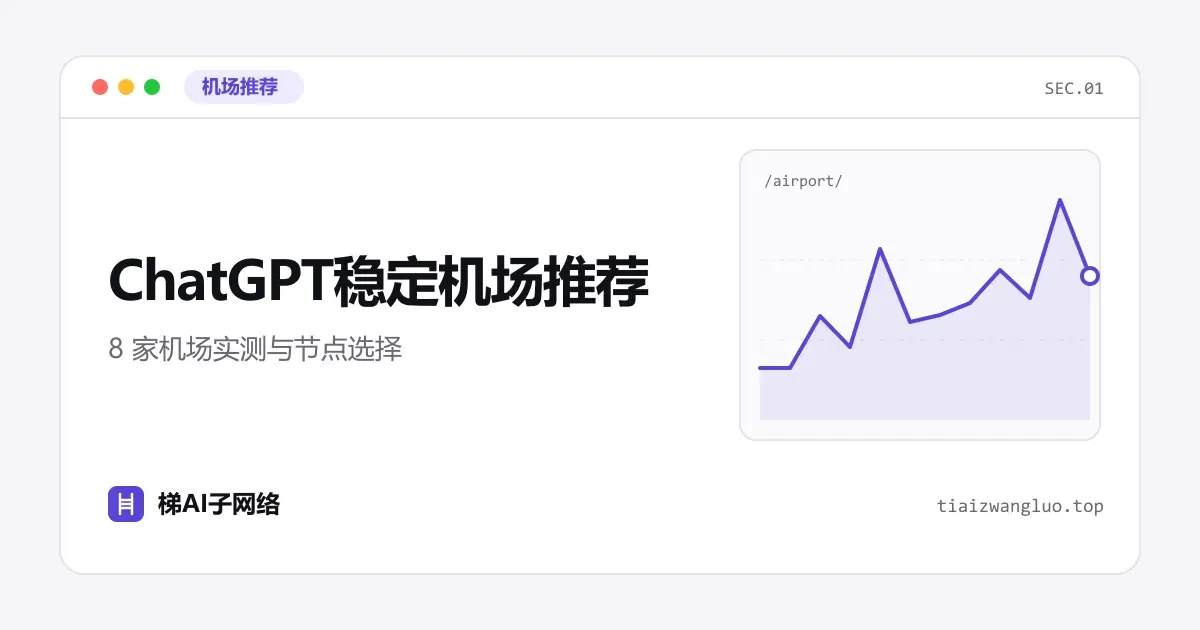Click the green maximize dot
This screenshot has width=1200, height=630.
click(152, 87)
